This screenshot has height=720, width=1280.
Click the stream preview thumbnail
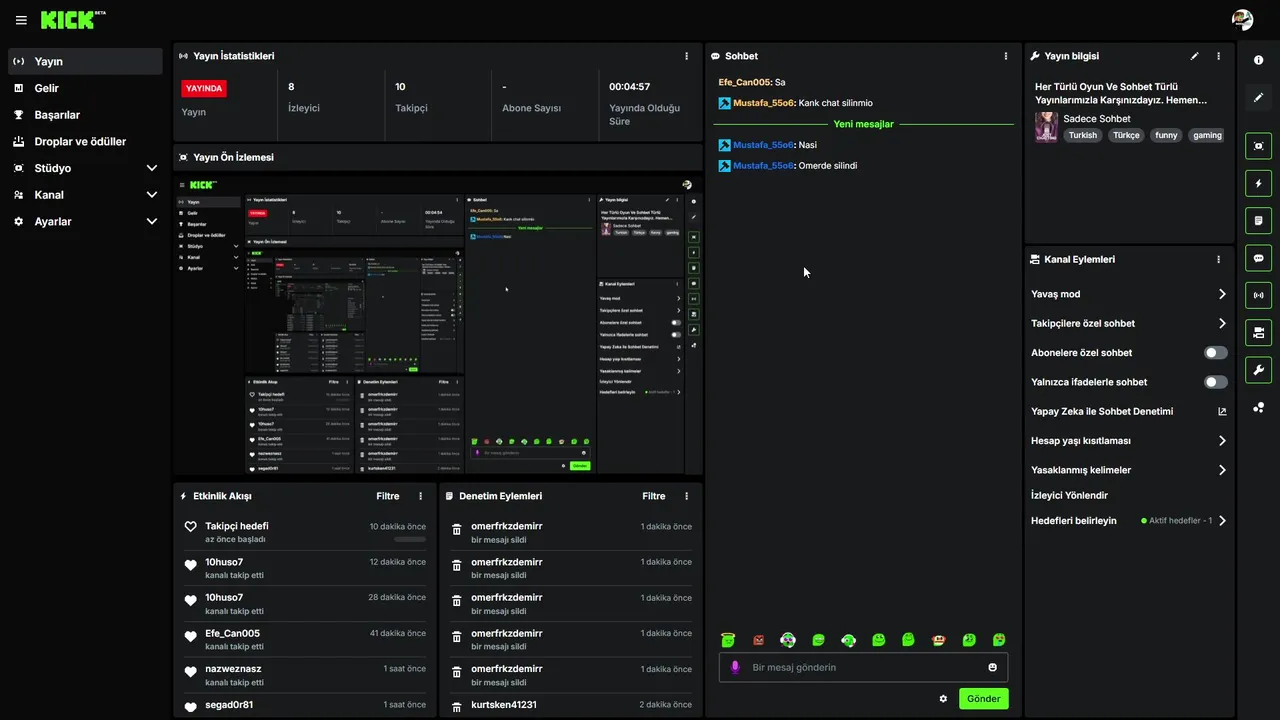[438, 324]
